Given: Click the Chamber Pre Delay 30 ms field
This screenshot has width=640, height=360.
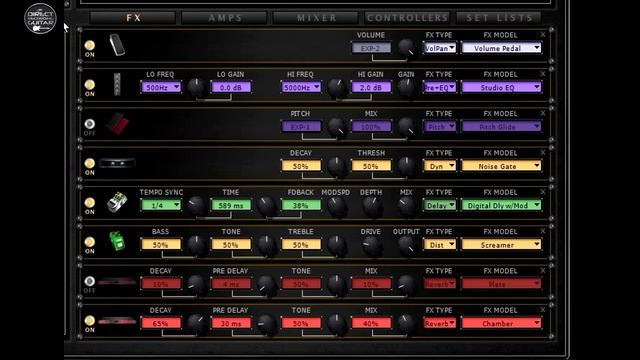Looking at the screenshot, I should coord(231,323).
